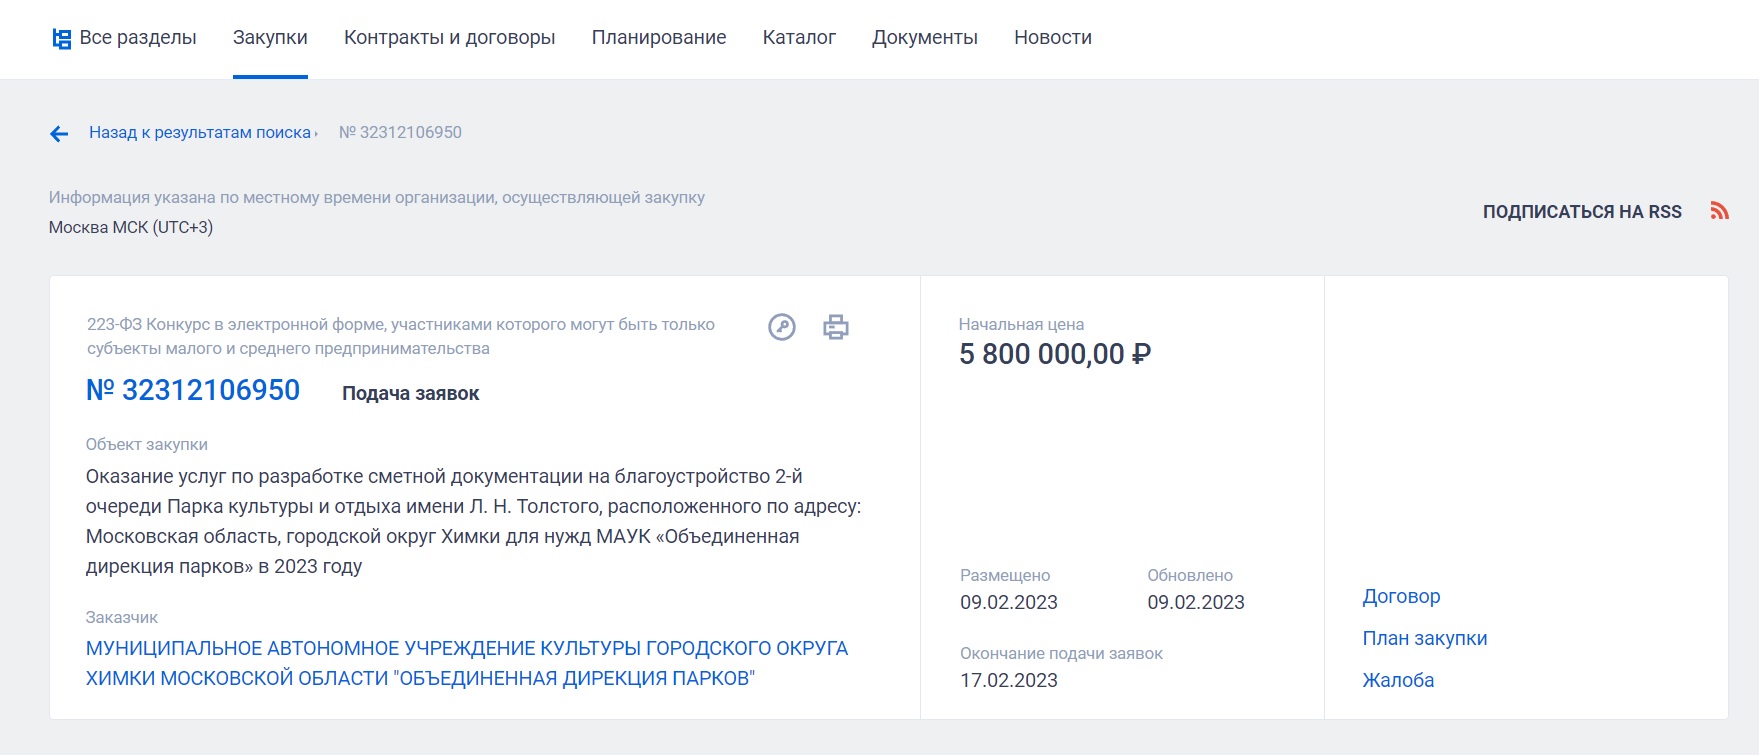Viewport: 1759px width, 755px height.
Task: Click the Окончание подачи заявок label
Action: (1061, 654)
